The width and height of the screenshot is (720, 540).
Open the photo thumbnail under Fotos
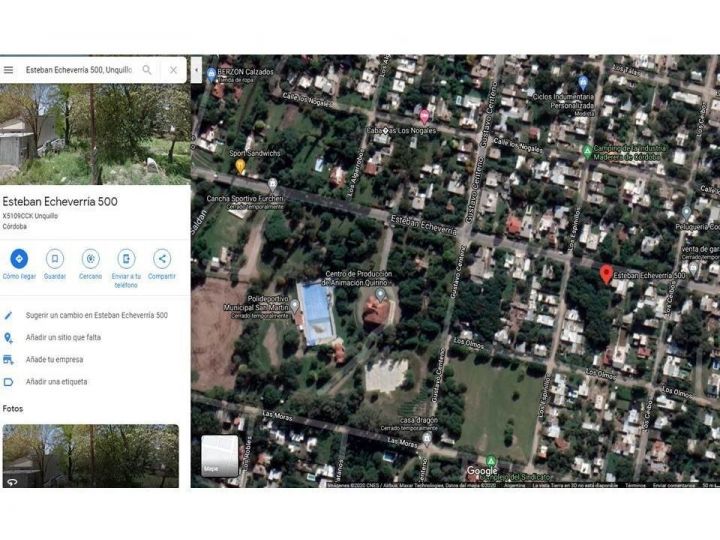point(90,456)
